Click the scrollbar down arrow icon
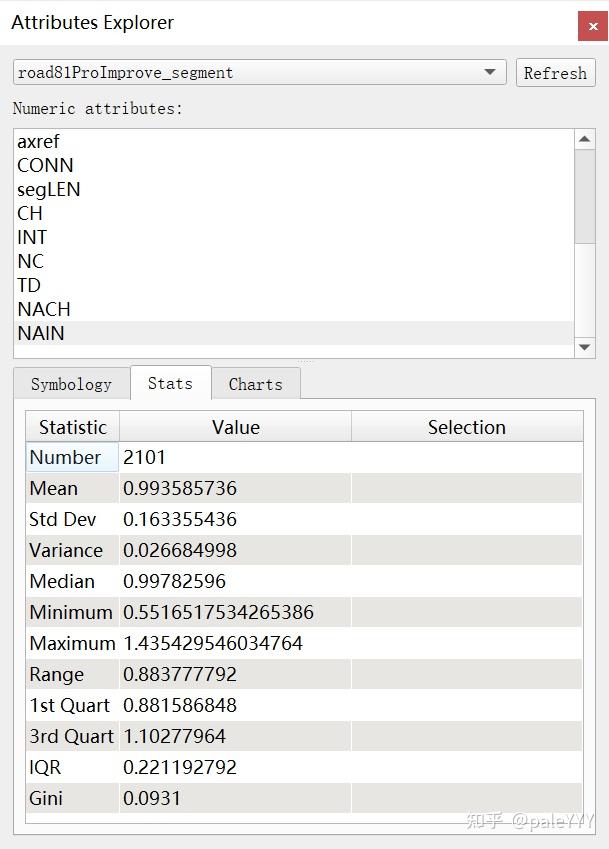Screen dimensions: 609x849 [584, 347]
